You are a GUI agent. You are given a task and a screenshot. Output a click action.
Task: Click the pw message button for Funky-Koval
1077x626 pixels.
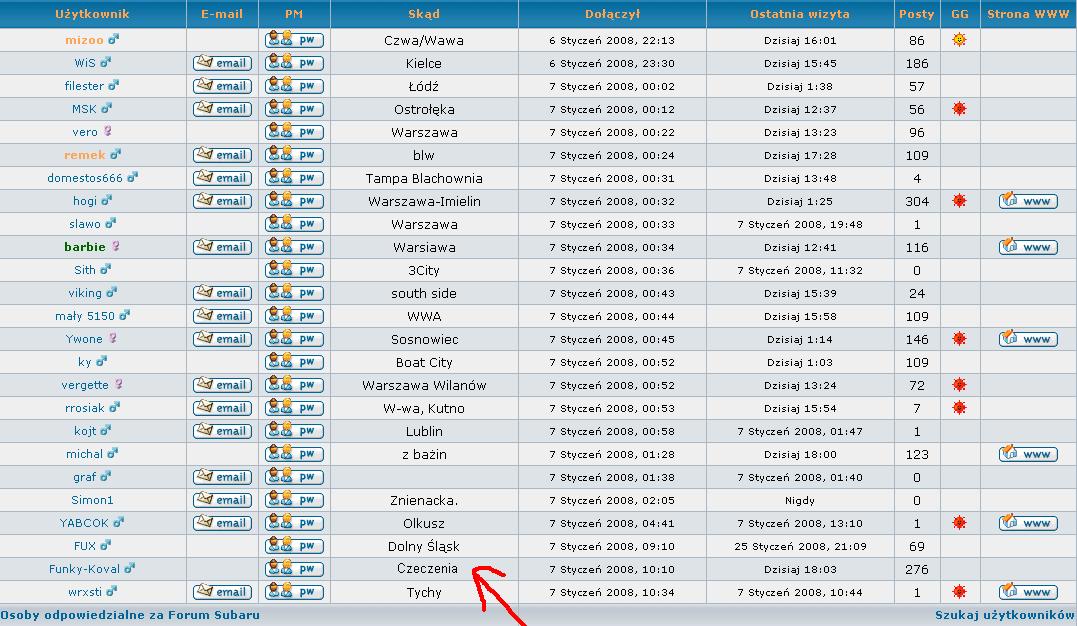pyautogui.click(x=294, y=569)
